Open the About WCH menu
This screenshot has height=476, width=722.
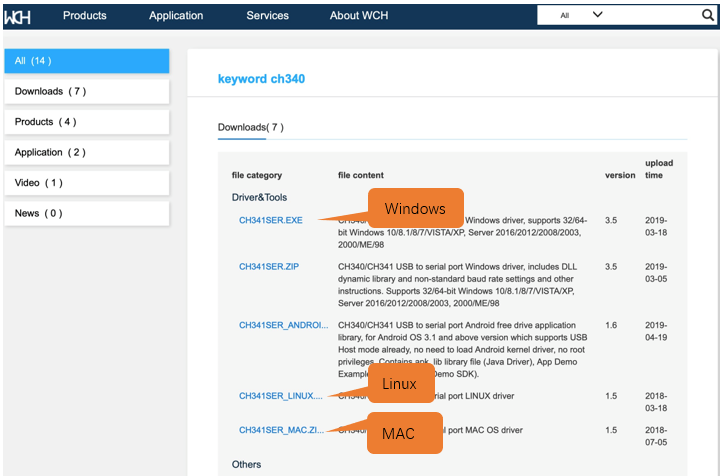pos(359,16)
